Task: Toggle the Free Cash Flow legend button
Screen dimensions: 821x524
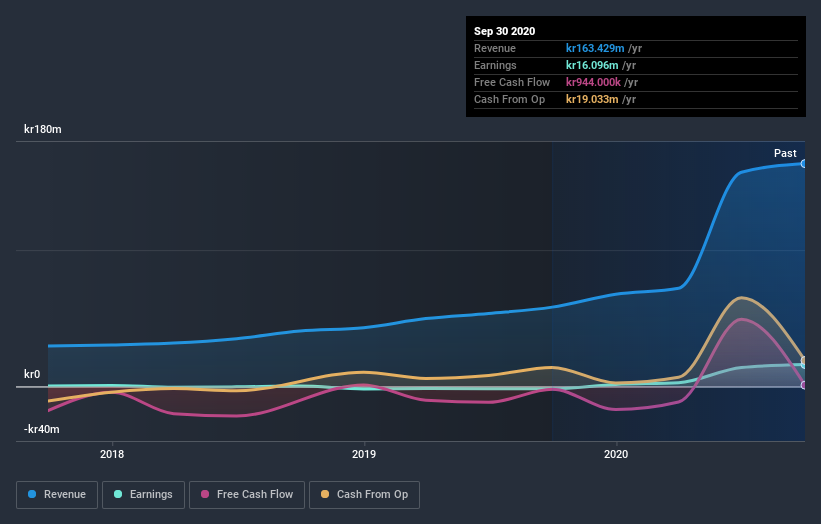Action: tap(247, 495)
